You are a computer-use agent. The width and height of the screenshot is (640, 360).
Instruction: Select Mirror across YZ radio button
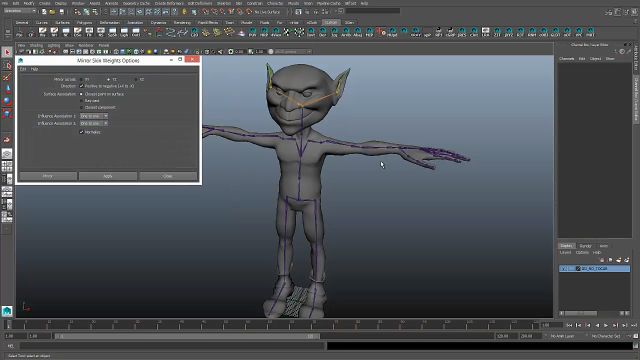(109, 79)
